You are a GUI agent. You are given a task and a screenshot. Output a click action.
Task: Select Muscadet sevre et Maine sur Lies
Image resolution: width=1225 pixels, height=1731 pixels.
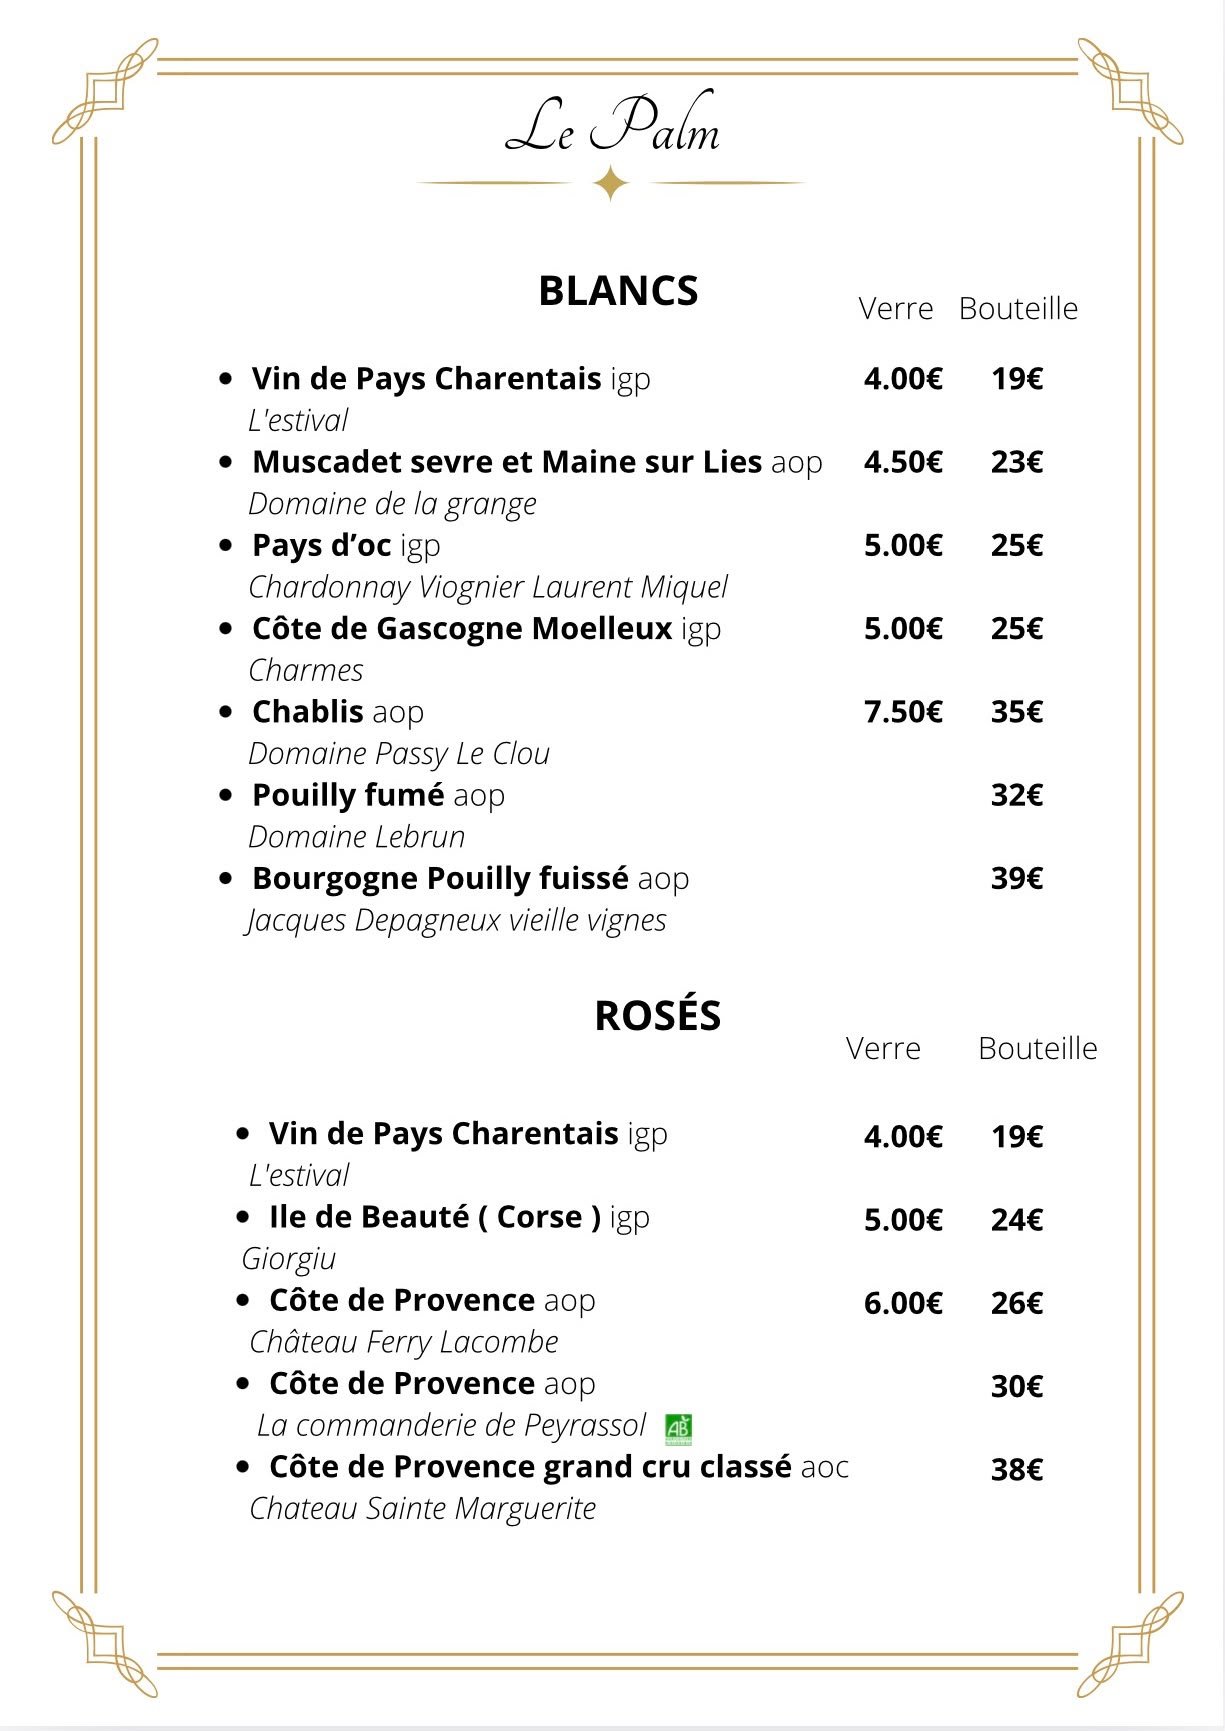[x=507, y=462]
